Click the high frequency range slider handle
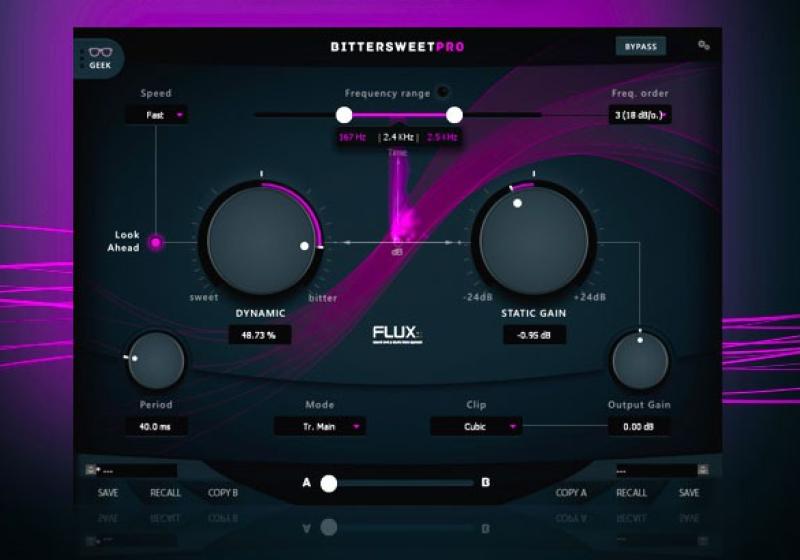Image resolution: width=800 pixels, height=560 pixels. coord(454,115)
